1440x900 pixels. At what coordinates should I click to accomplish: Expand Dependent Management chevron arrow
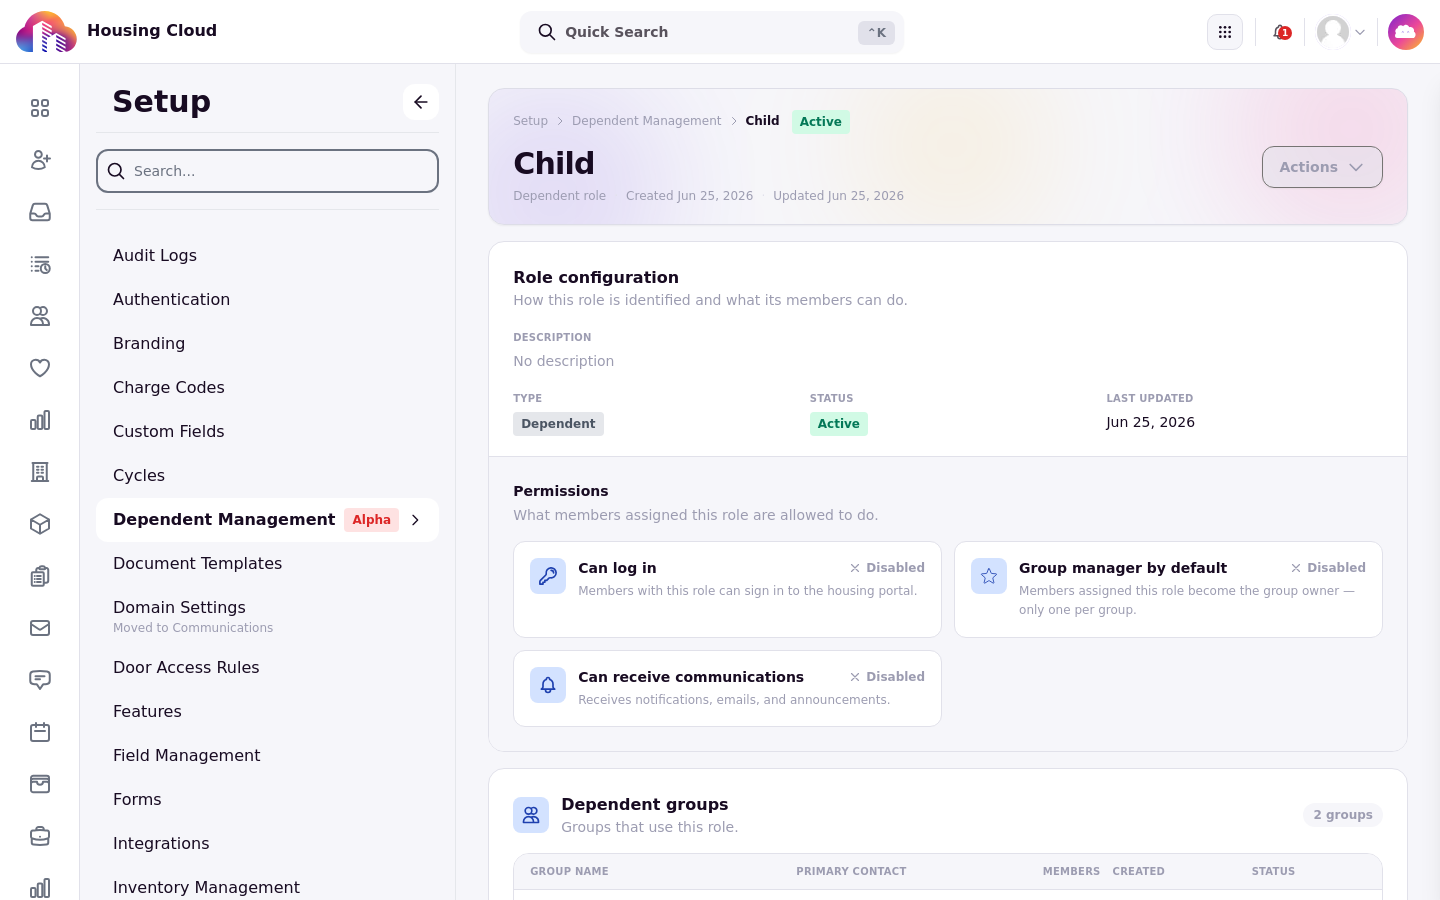tap(415, 520)
